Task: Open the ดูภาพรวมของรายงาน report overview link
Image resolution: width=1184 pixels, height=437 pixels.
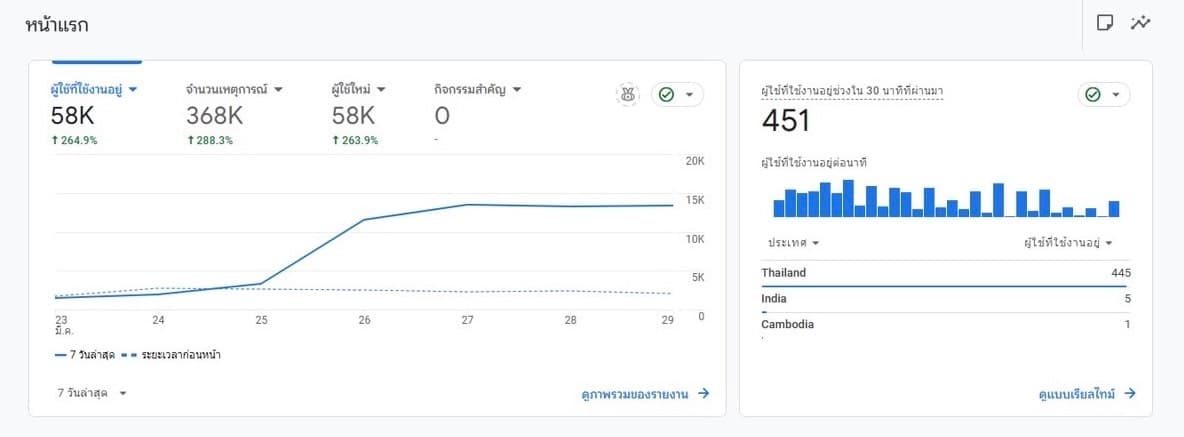Action: pos(637,394)
